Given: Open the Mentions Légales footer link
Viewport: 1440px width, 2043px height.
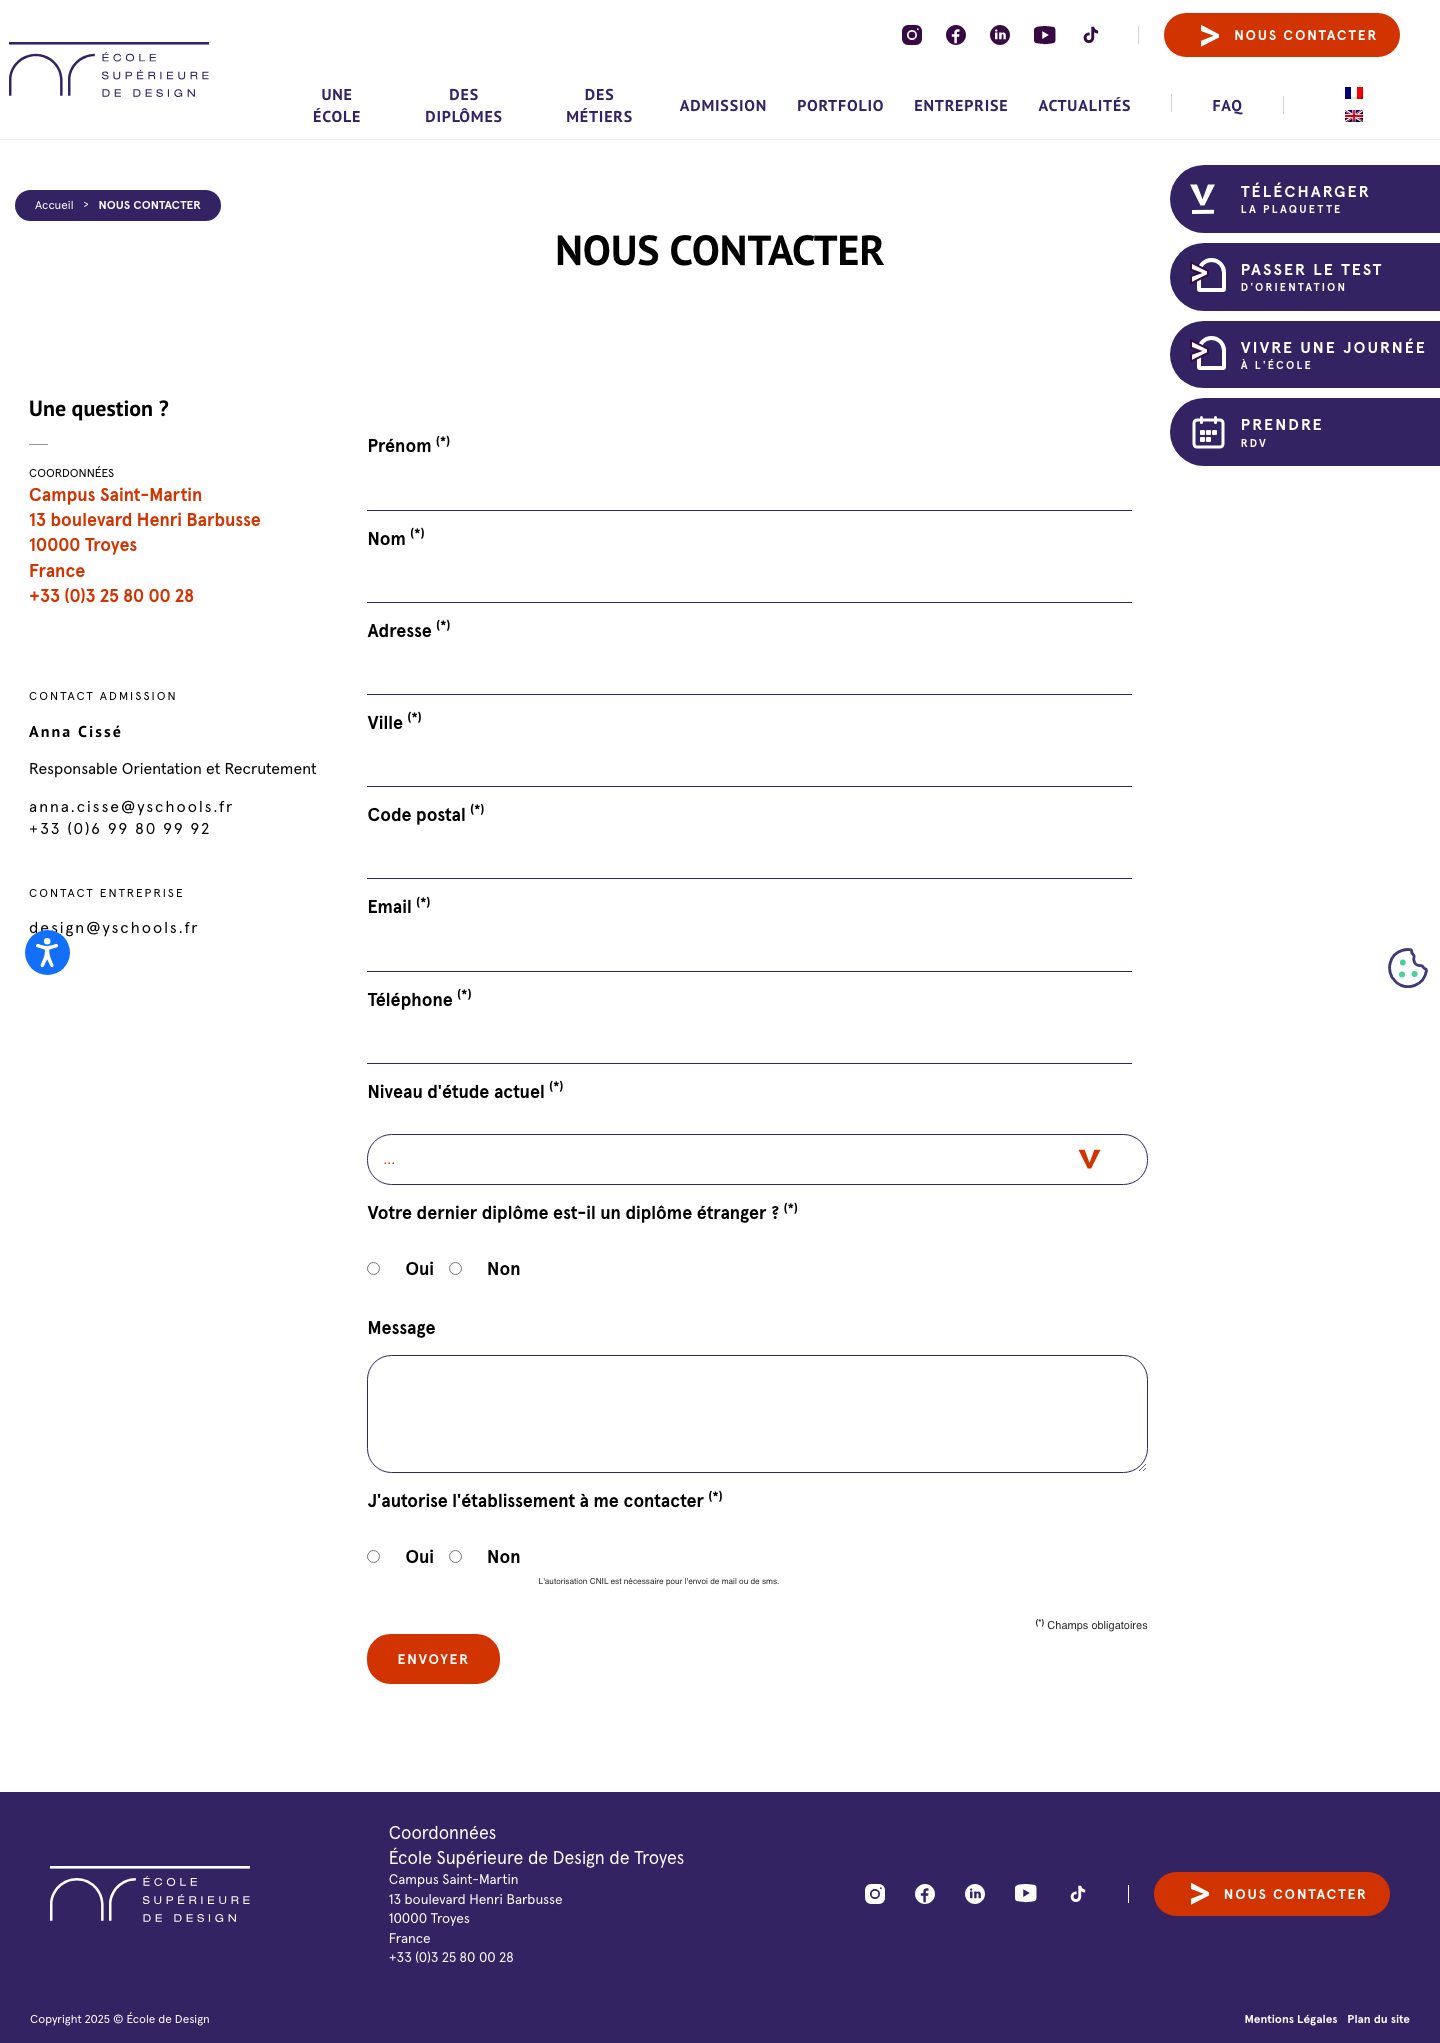Looking at the screenshot, I should pos(1290,2019).
